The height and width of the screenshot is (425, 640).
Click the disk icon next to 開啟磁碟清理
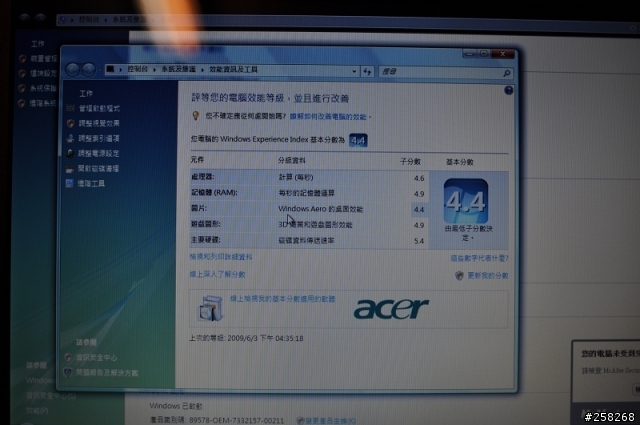(x=70, y=169)
